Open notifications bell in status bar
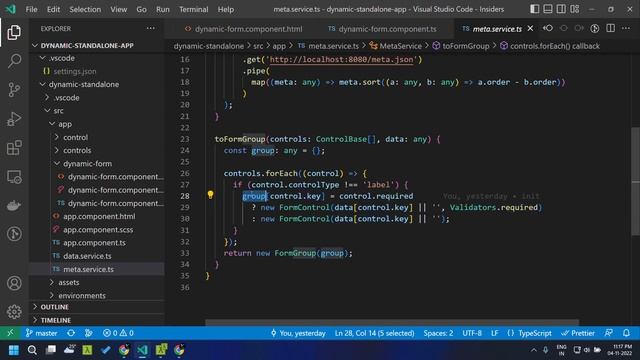Screen dimensions: 640x360 [x=627, y=333]
